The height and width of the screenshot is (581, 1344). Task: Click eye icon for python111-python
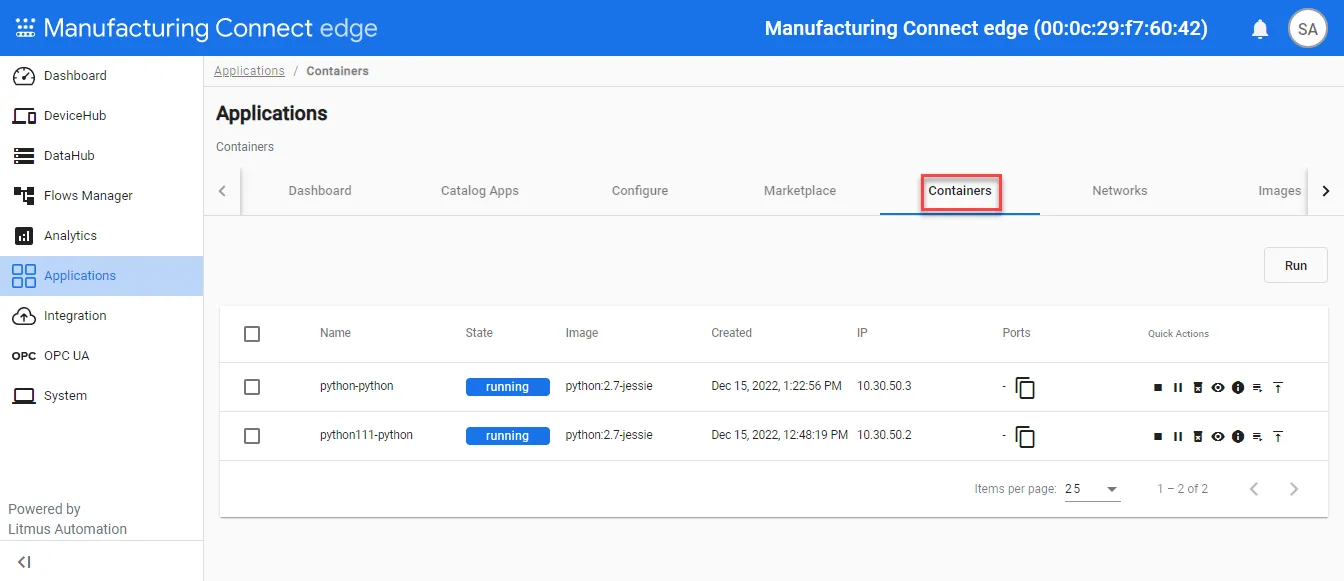(x=1218, y=436)
